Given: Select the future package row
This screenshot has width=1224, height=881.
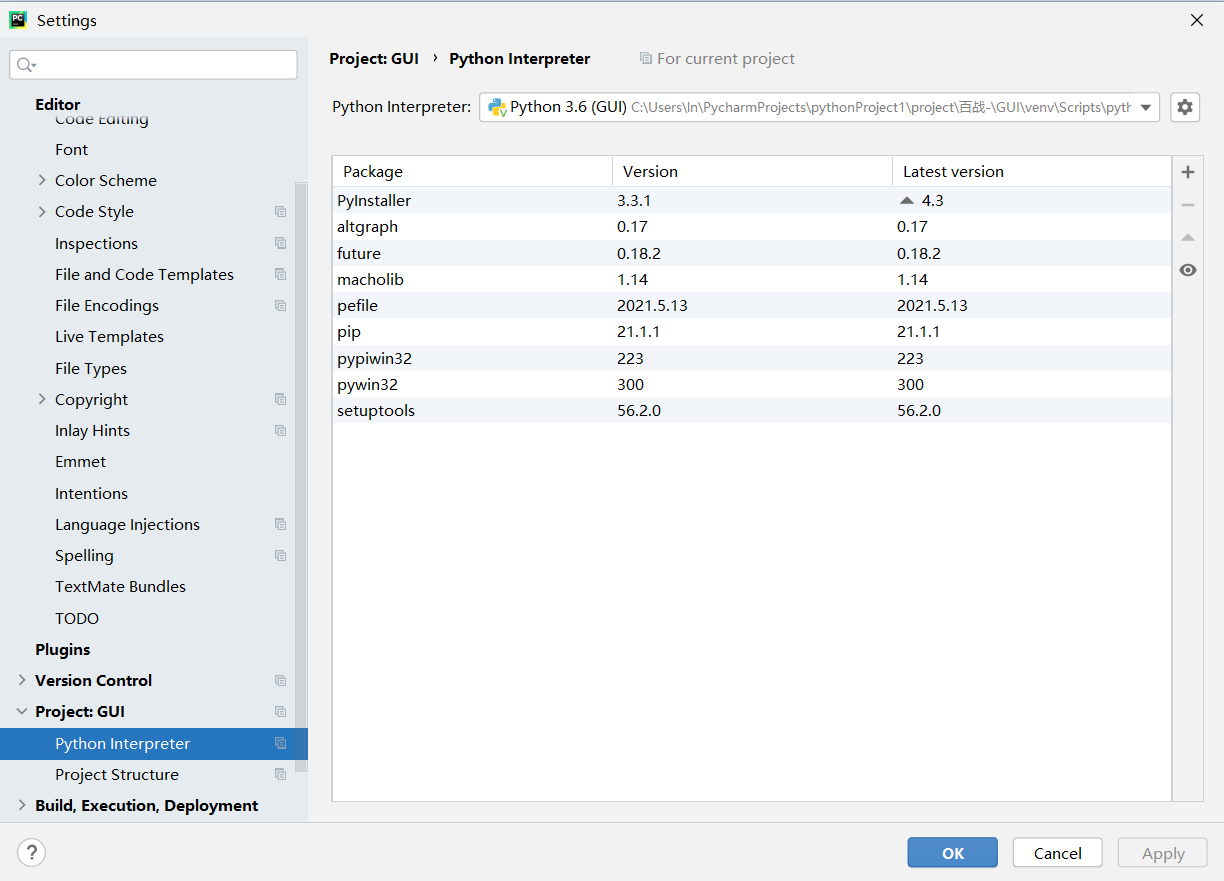Looking at the screenshot, I should tap(752, 253).
